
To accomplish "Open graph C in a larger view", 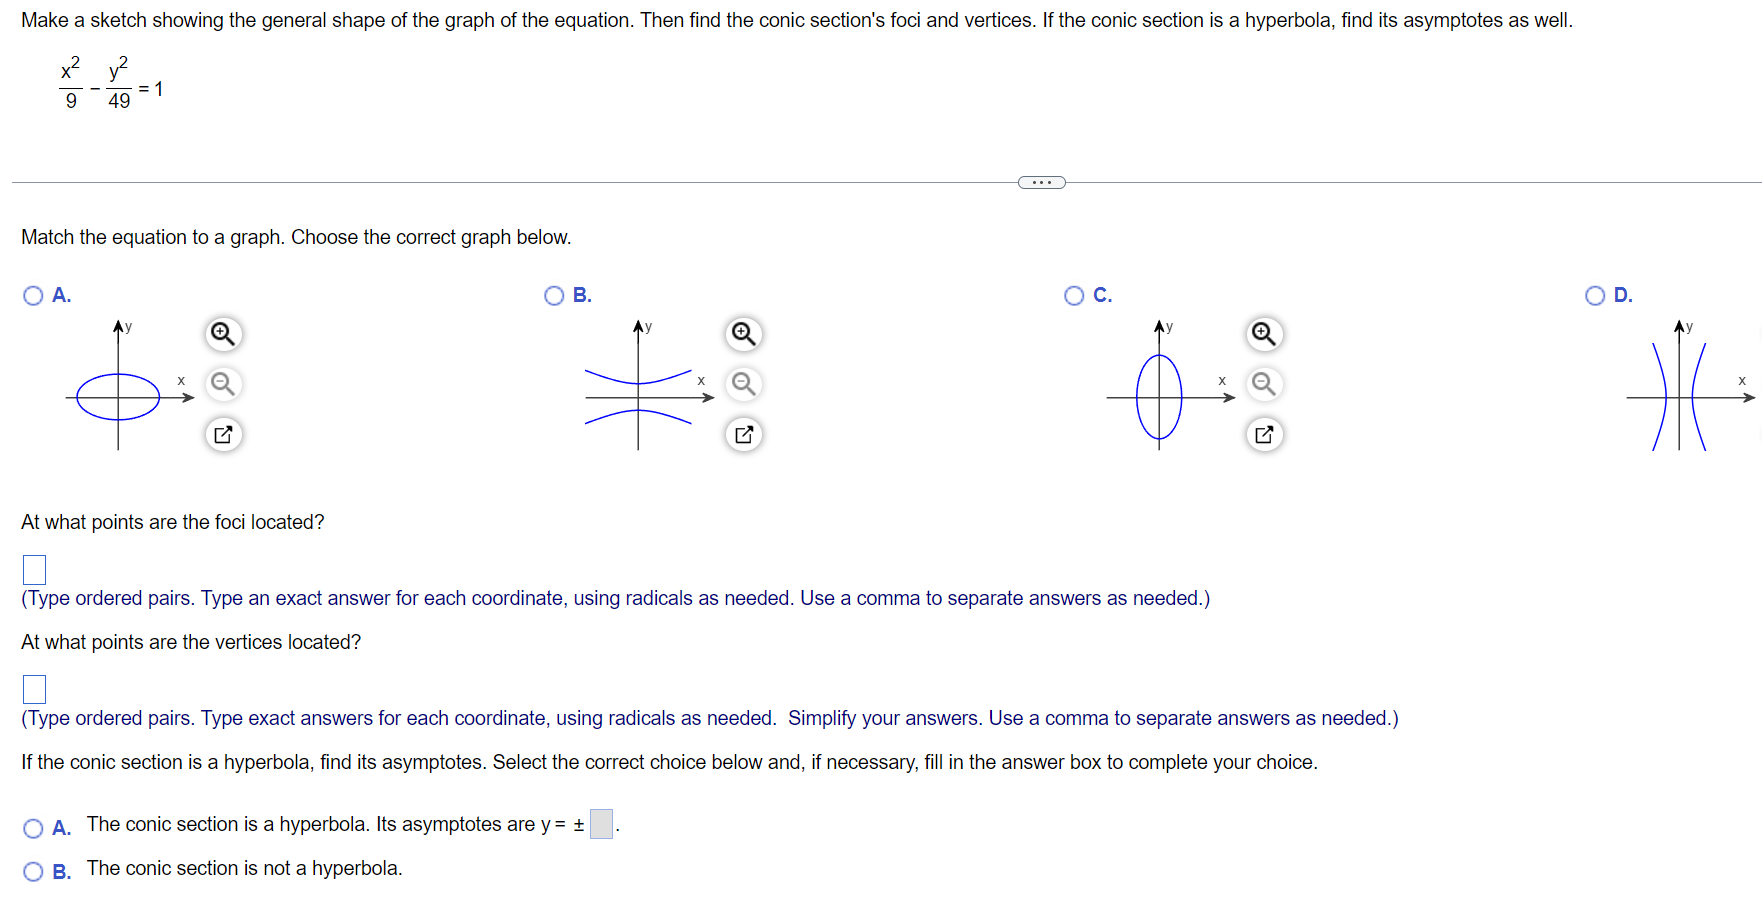I will [x=1262, y=434].
